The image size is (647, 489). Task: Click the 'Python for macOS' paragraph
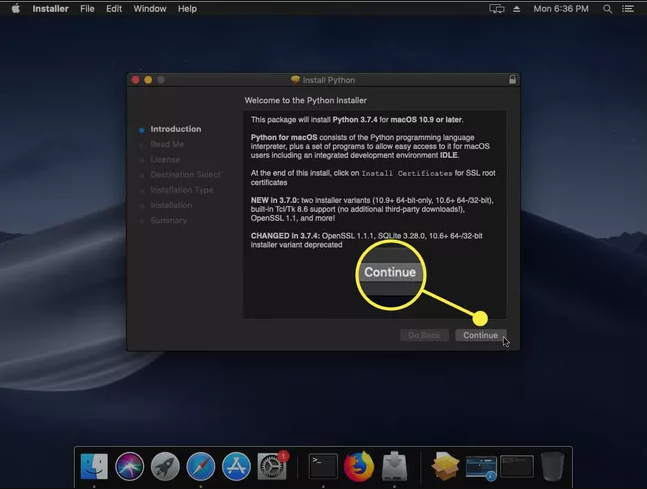point(370,146)
